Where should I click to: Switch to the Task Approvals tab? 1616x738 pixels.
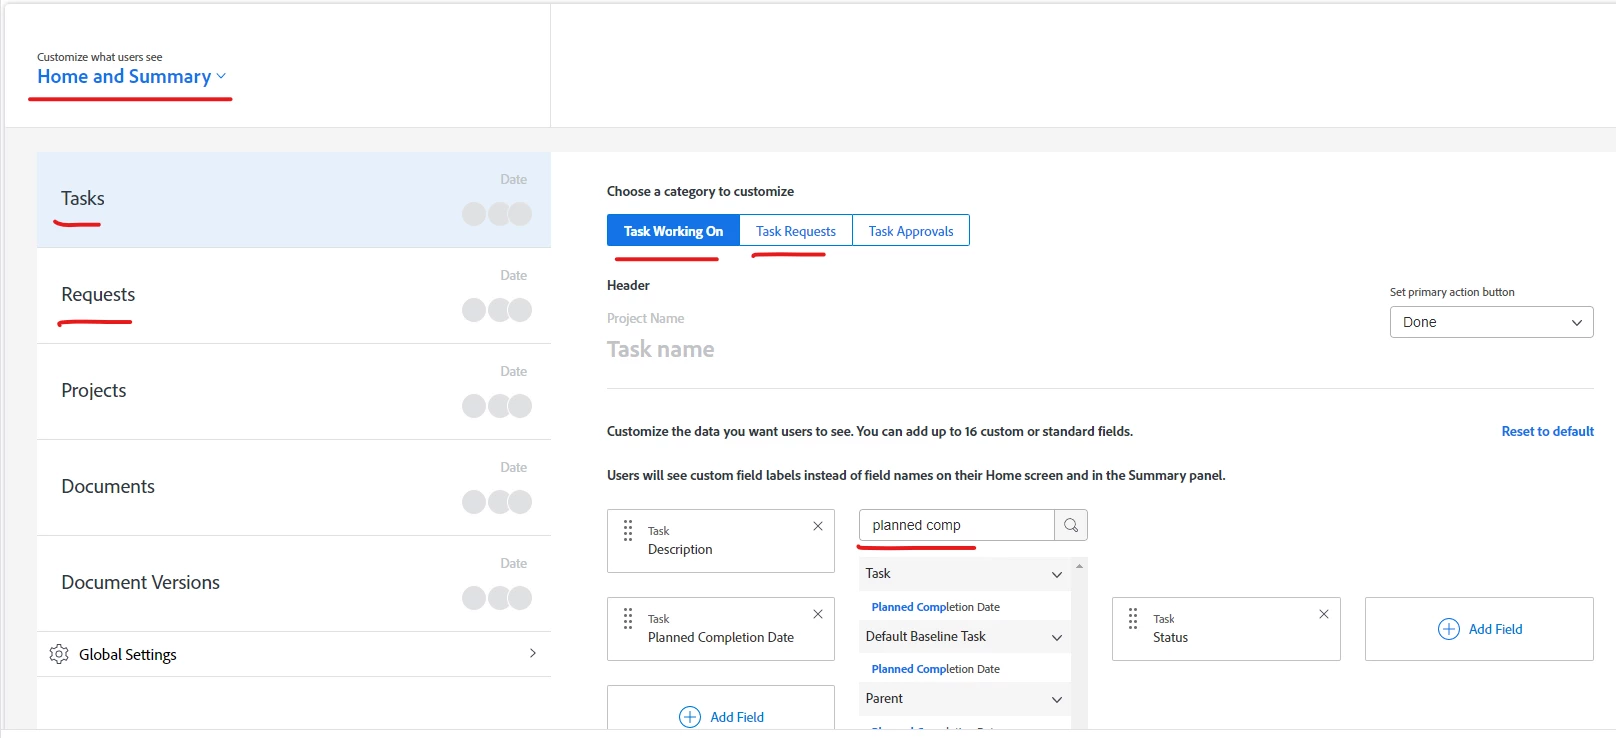pos(911,231)
